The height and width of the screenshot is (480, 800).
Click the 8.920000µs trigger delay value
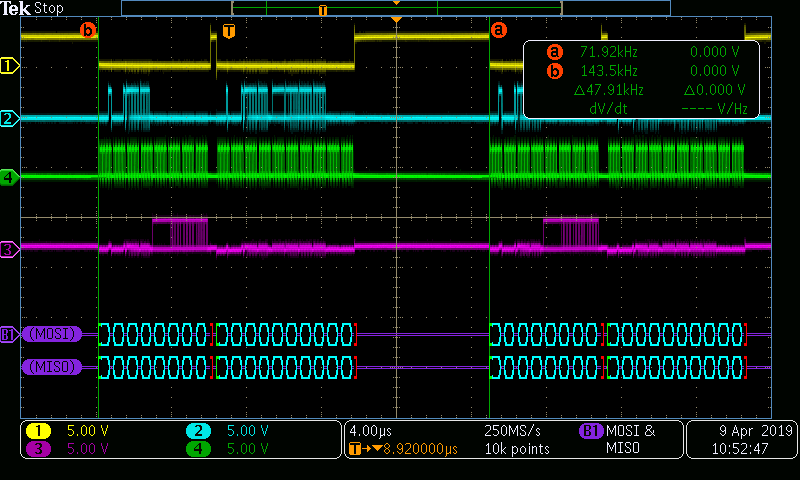tap(421, 449)
